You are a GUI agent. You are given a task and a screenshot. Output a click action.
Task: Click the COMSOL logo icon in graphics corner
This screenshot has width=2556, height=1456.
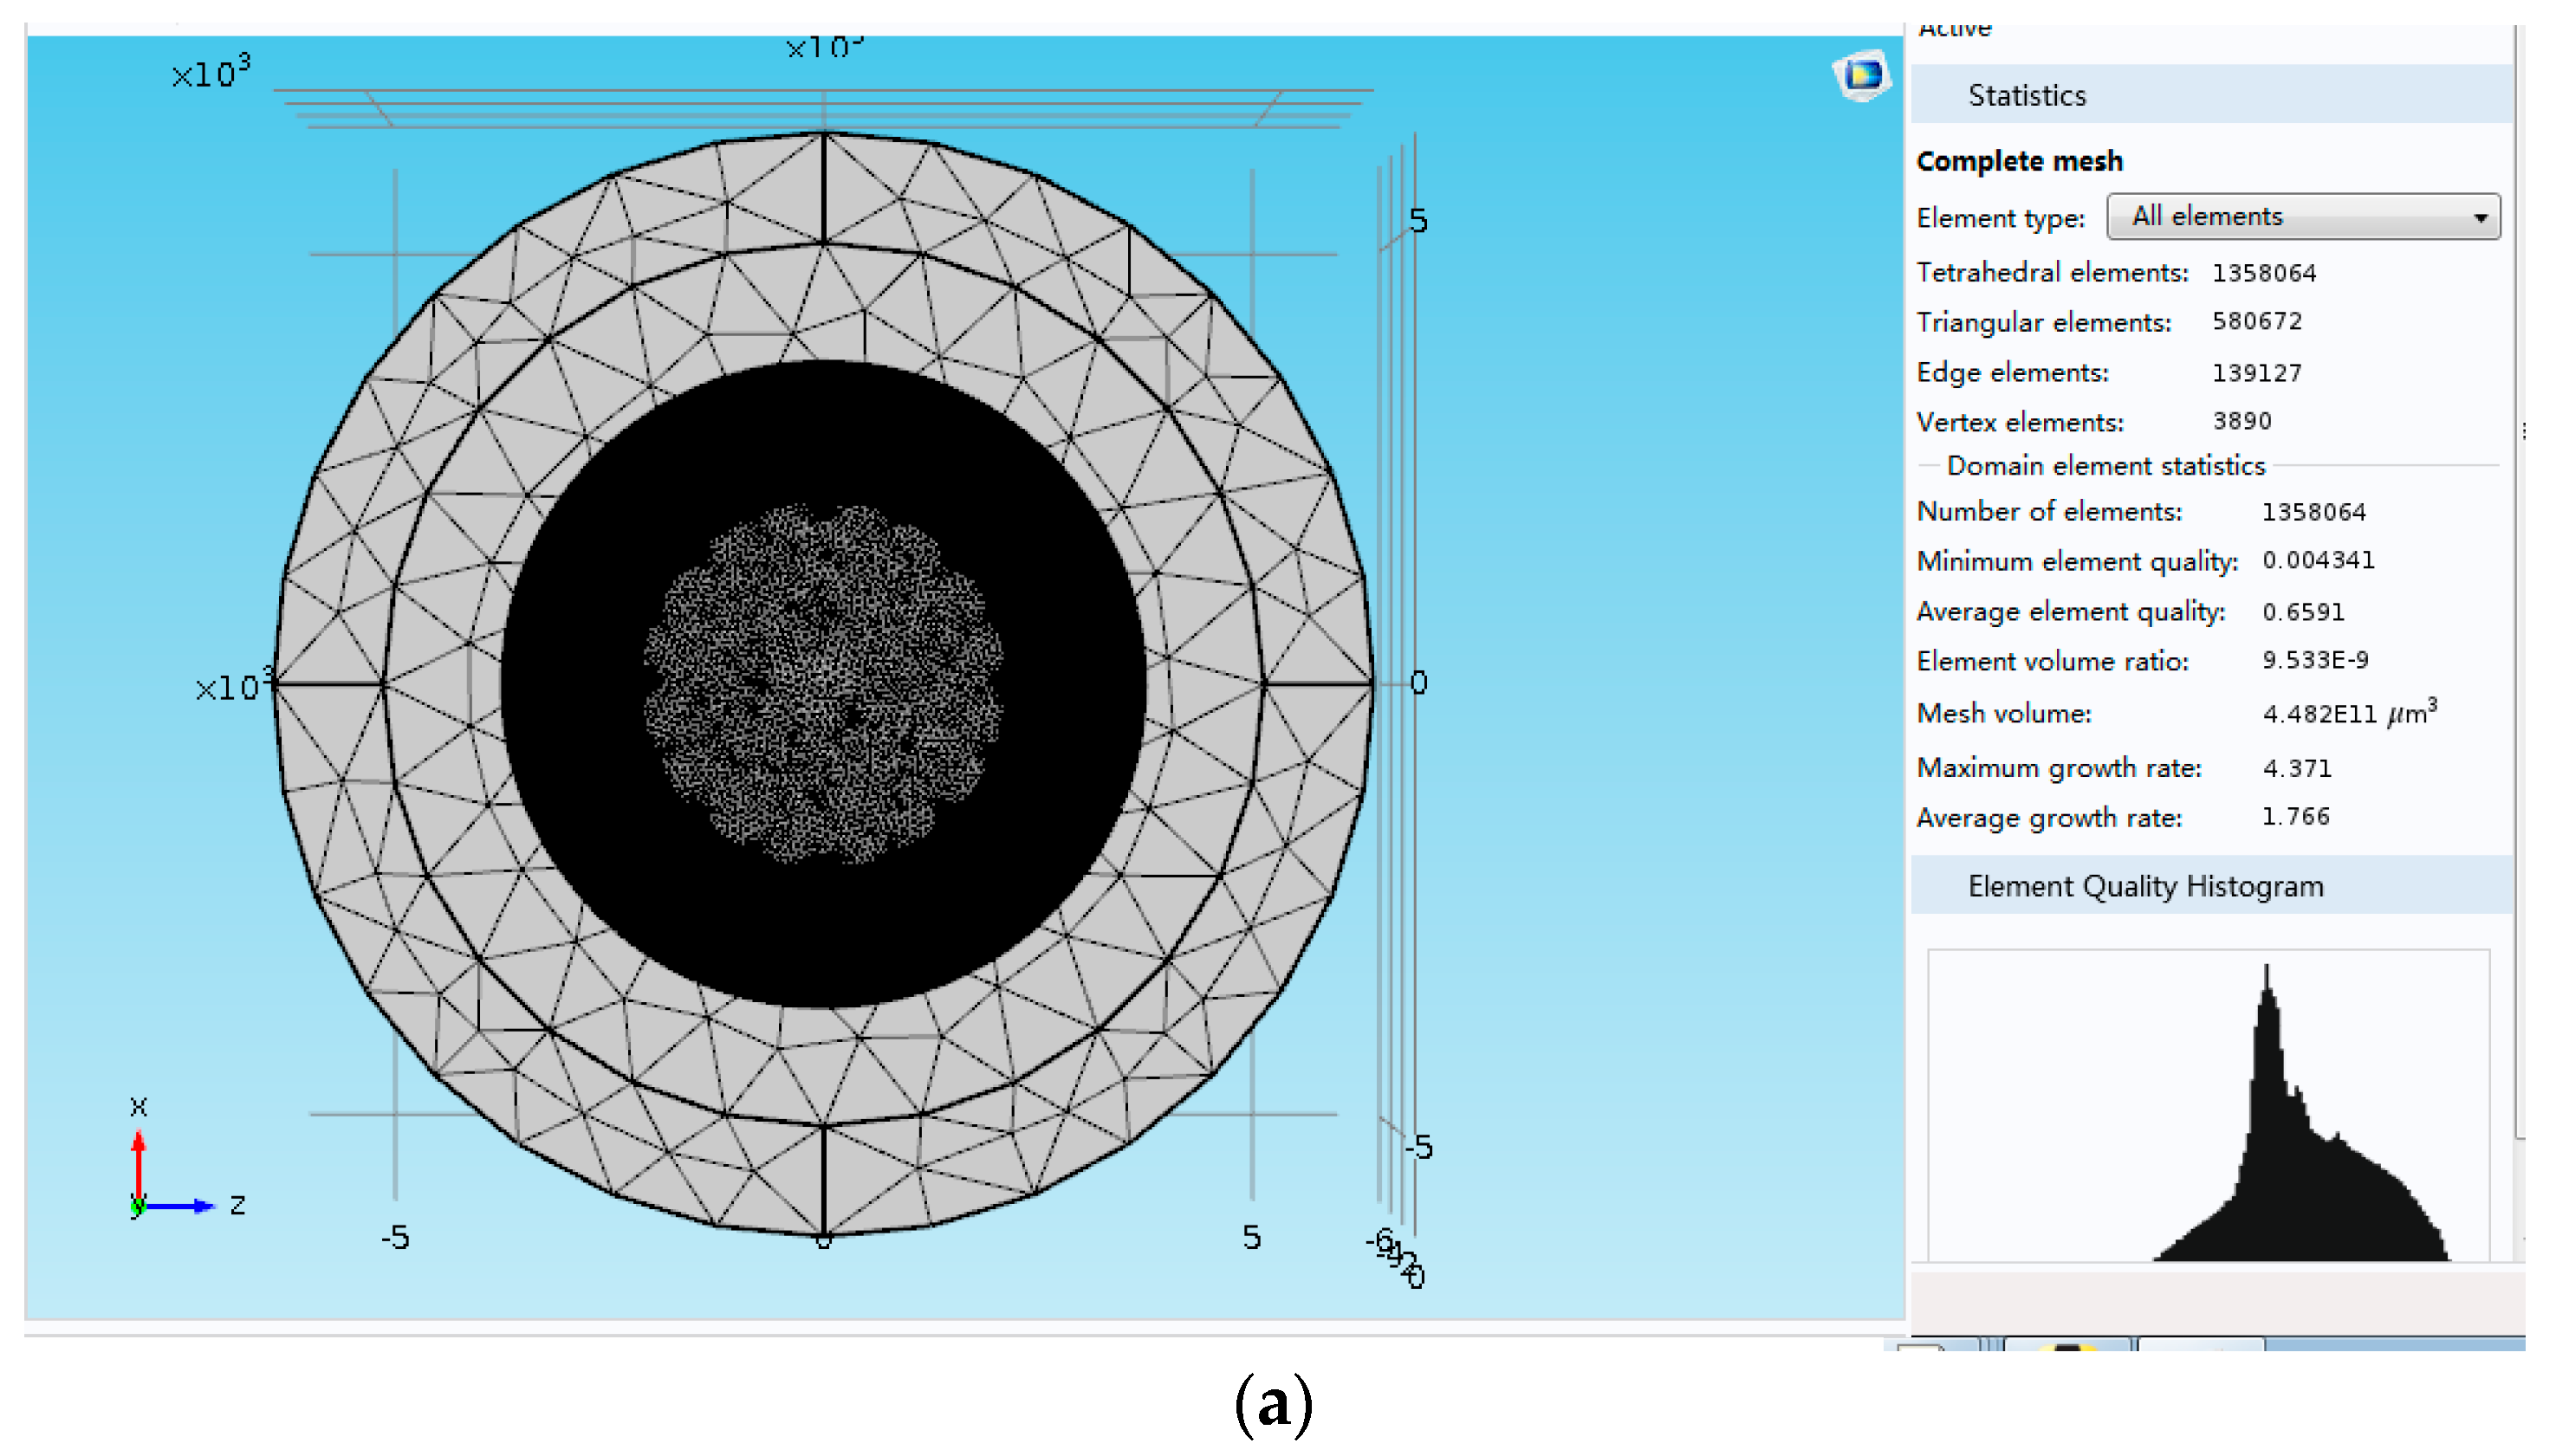point(1862,75)
